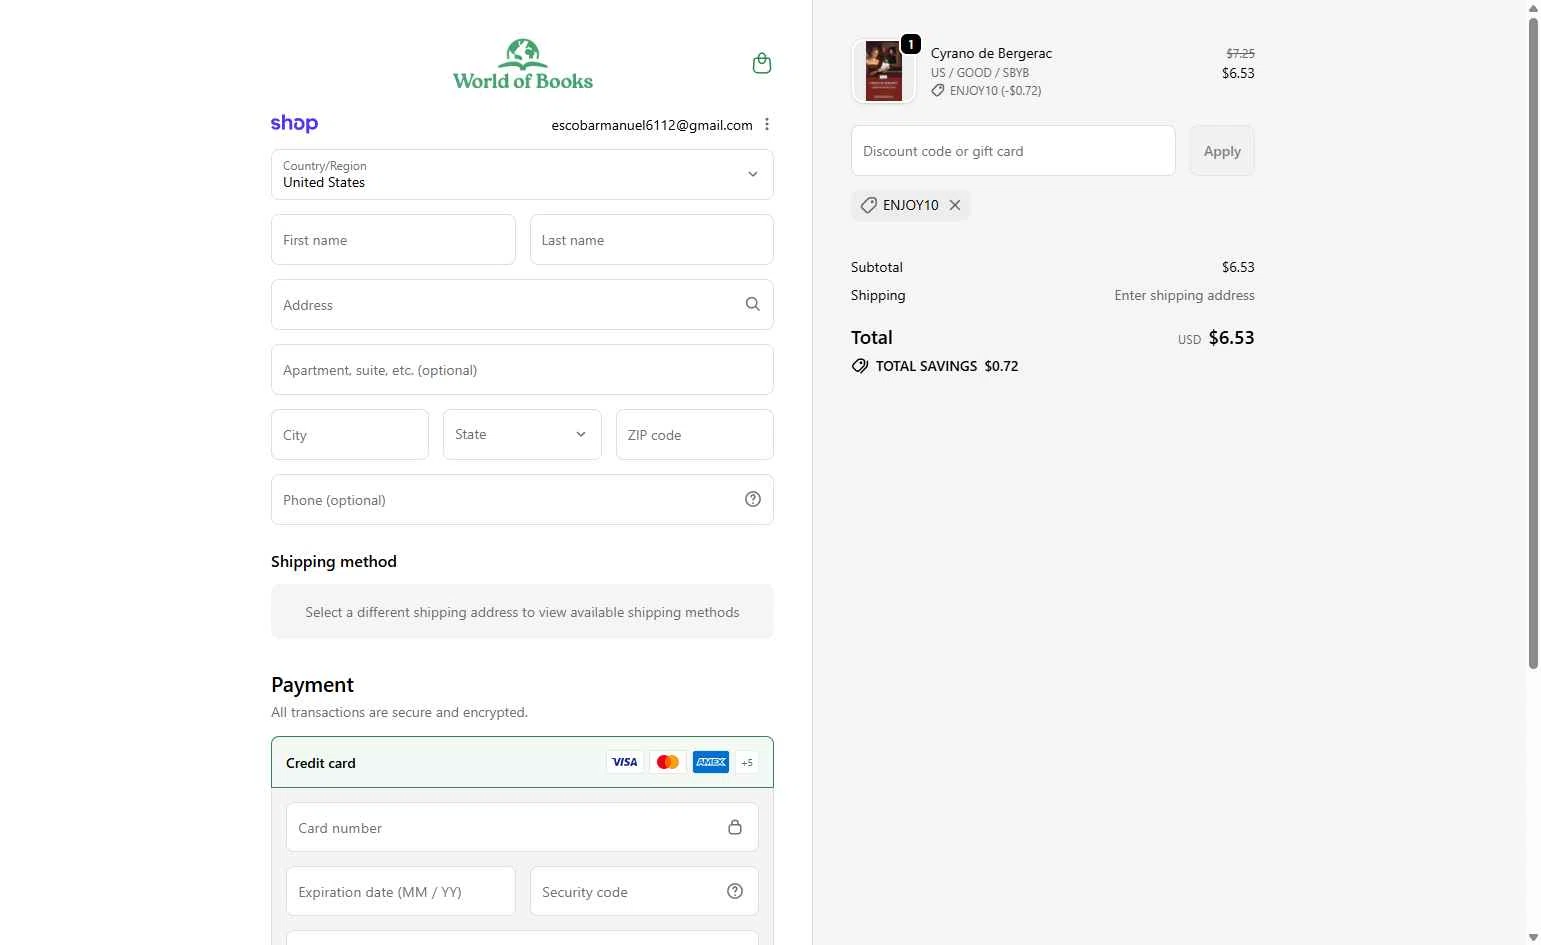Click the TOTAL SAVINGS $0.72 text
This screenshot has height=945, width=1541.
coord(947,366)
